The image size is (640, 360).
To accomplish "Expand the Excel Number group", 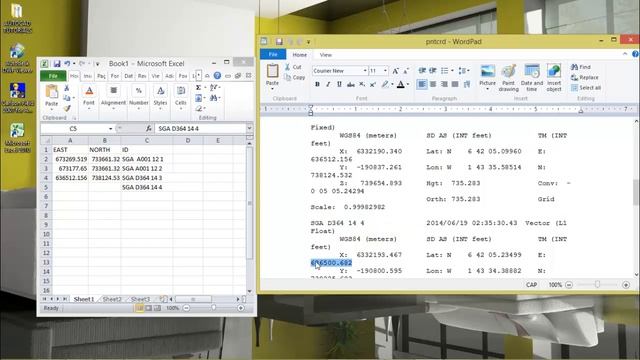I will tap(138, 98).
